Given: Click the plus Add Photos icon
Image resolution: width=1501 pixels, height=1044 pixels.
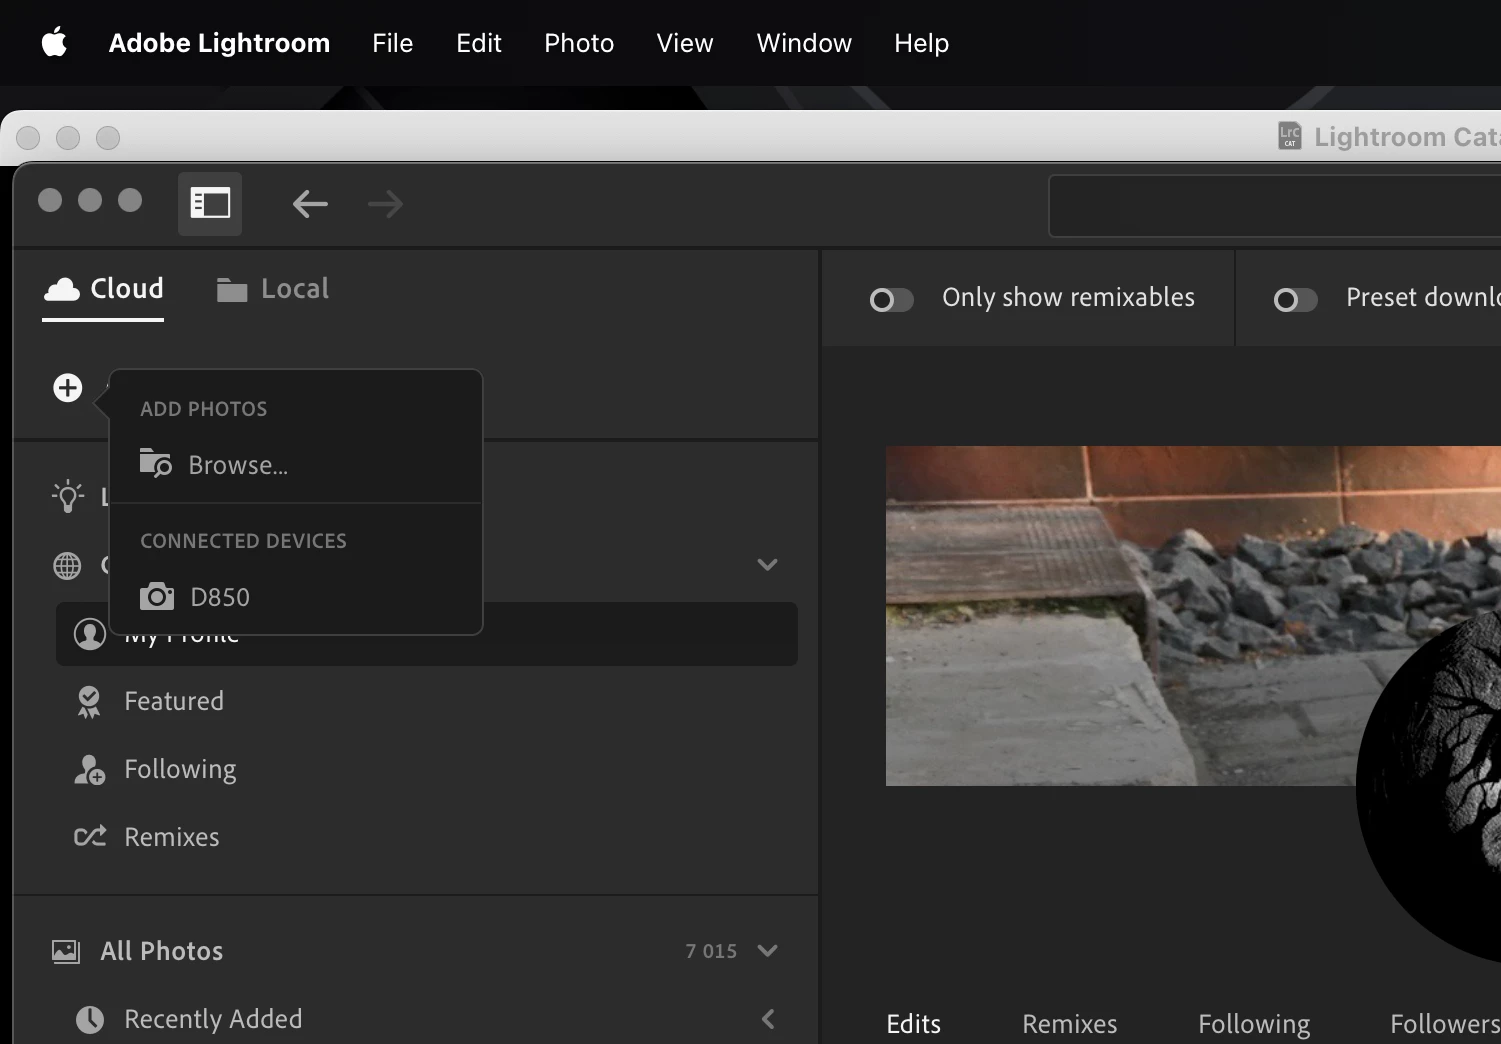Looking at the screenshot, I should (x=68, y=388).
